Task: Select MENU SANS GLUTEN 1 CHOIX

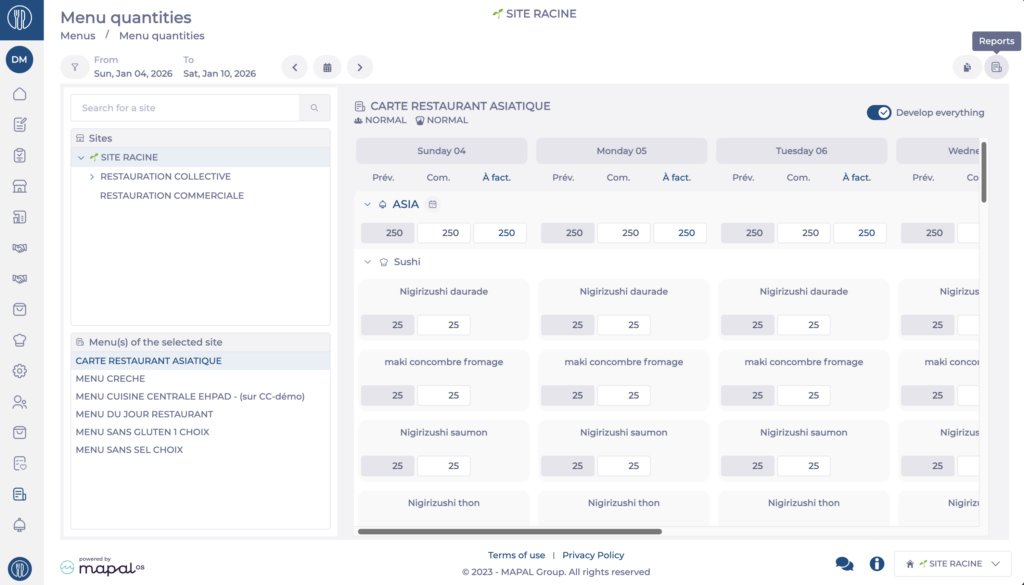Action: [x=142, y=432]
